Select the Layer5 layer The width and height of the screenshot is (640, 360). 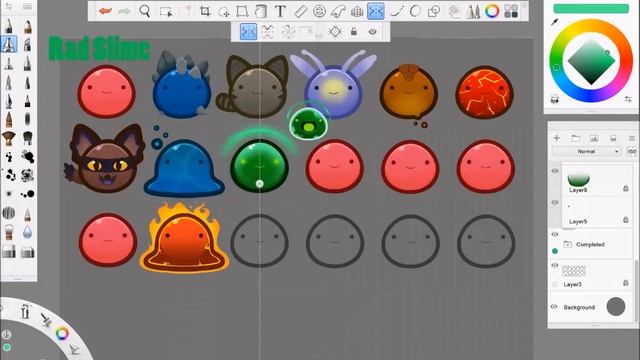[x=599, y=213]
